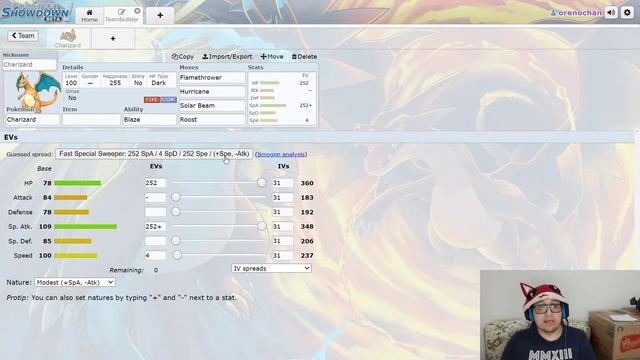Close the Teambuilder tab
Screen dimensions: 640x360
pos(138,11)
